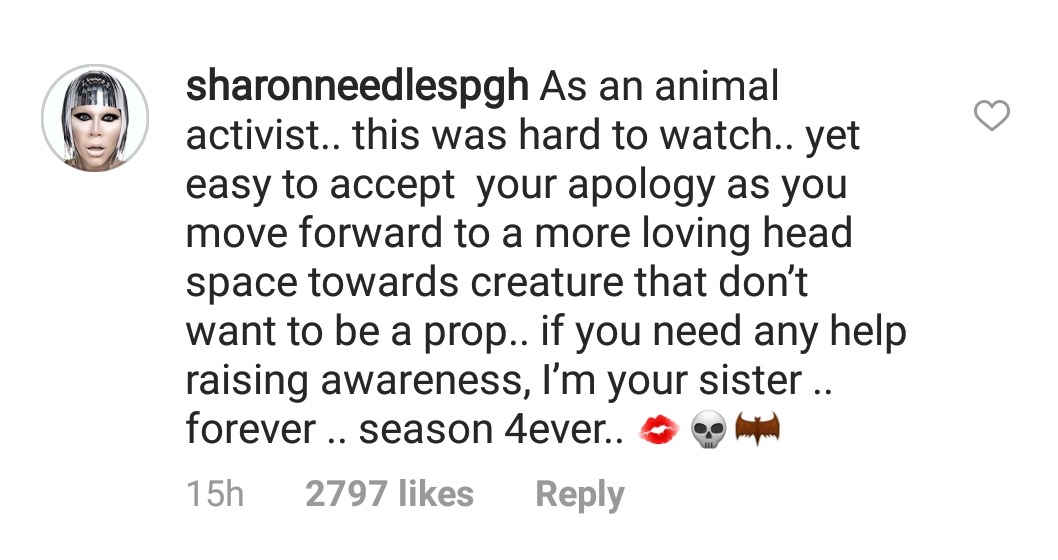Open the sharonneedlespgh username link

point(357,87)
